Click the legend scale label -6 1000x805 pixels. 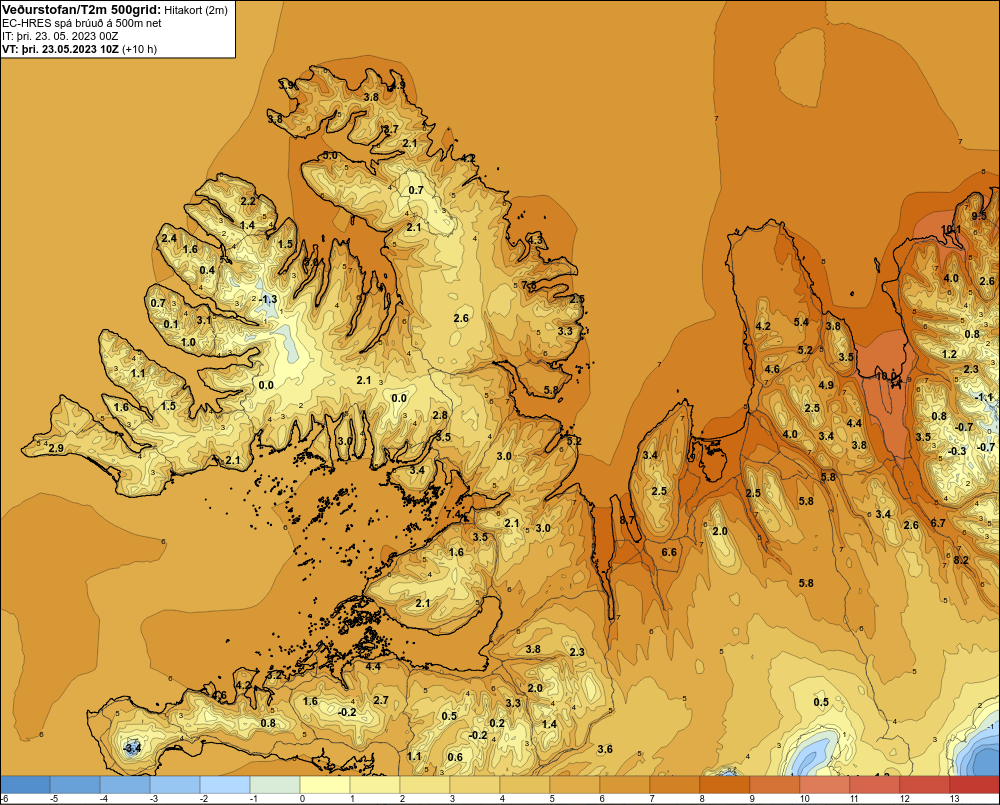pyautogui.click(x=4, y=799)
